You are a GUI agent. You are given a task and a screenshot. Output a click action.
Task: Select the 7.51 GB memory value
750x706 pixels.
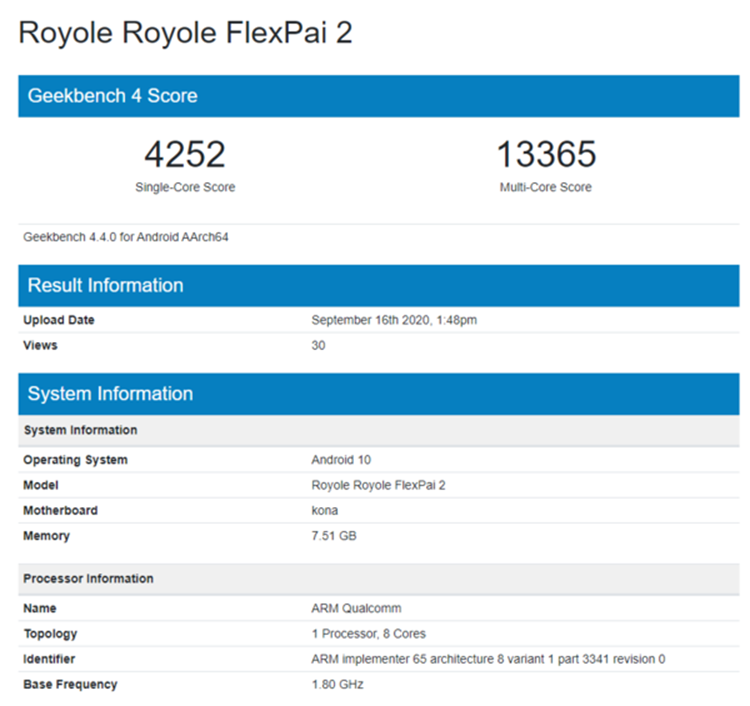(334, 536)
